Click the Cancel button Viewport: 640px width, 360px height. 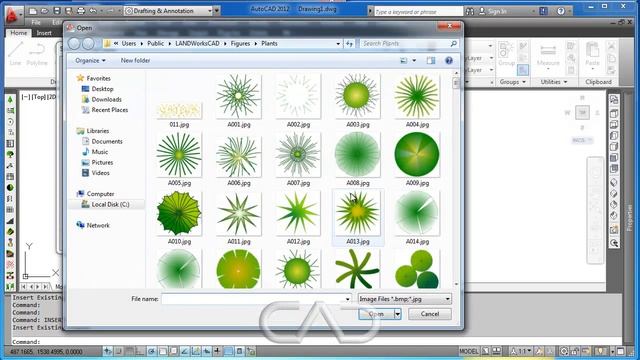pos(430,314)
